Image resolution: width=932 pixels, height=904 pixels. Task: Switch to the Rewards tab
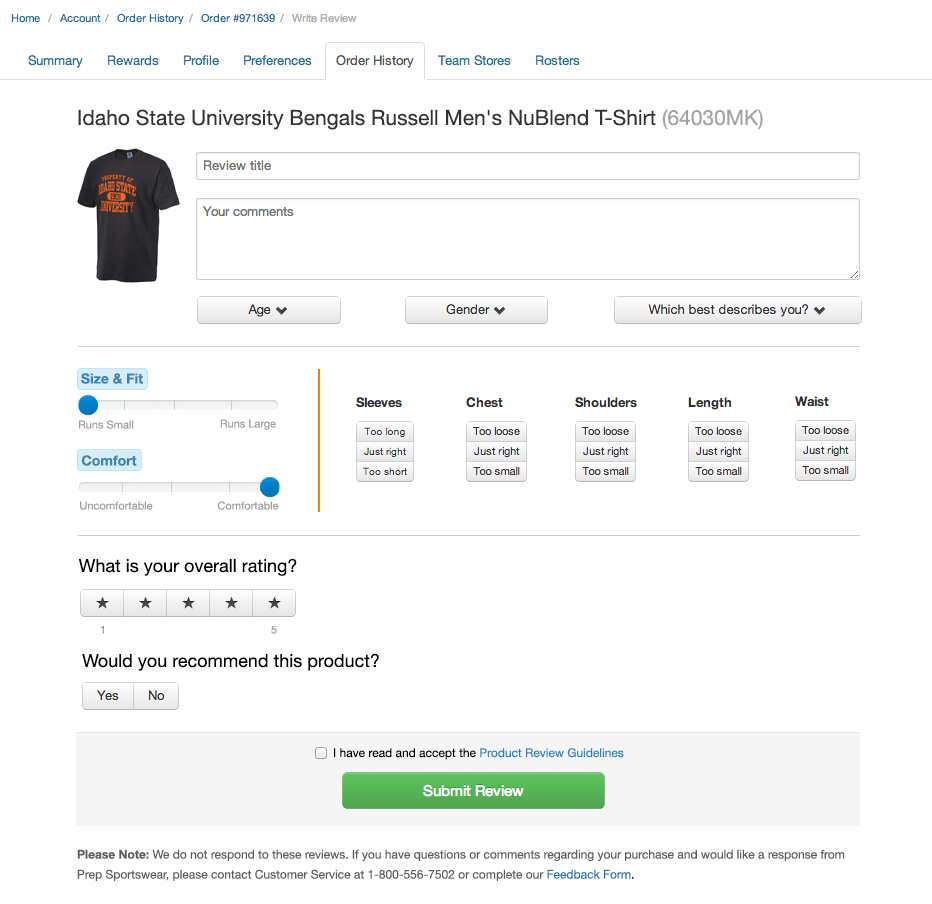click(x=133, y=61)
